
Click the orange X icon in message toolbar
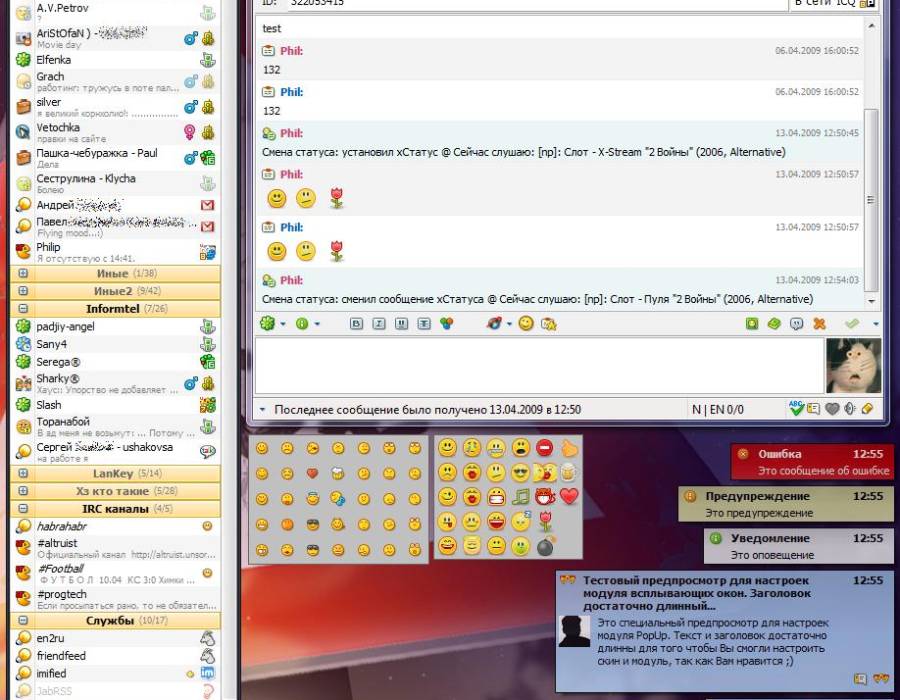click(819, 324)
